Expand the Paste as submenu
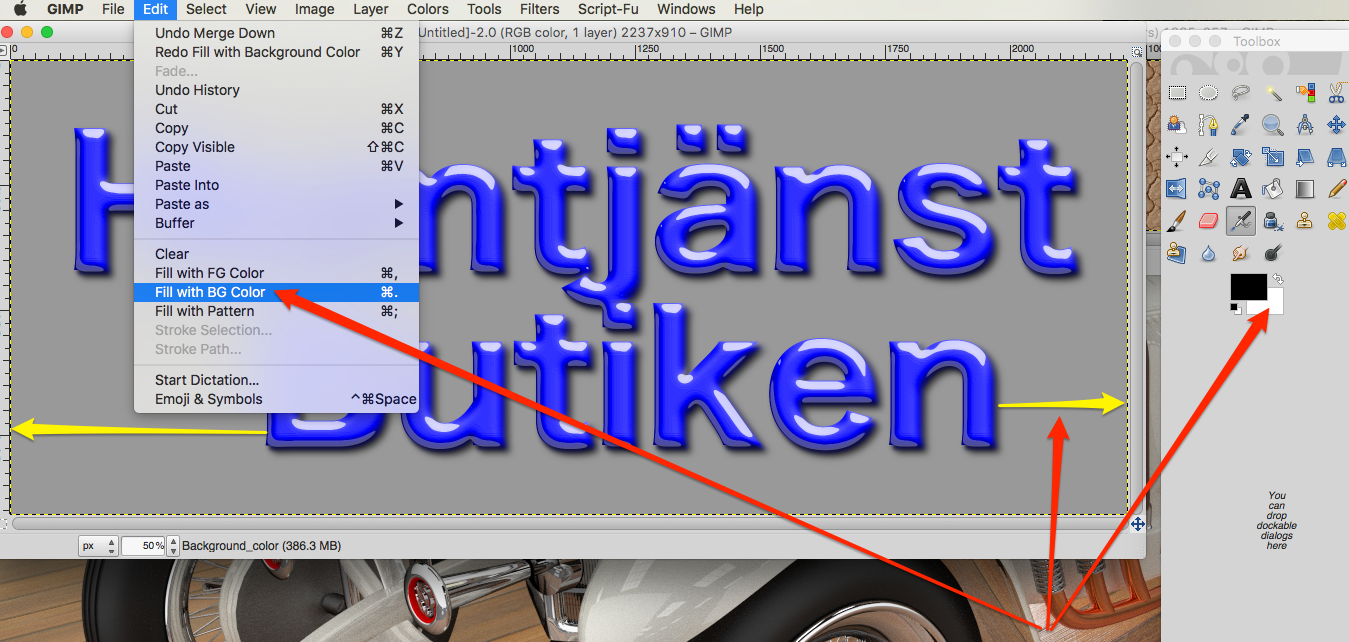The image size is (1349, 642). [278, 204]
